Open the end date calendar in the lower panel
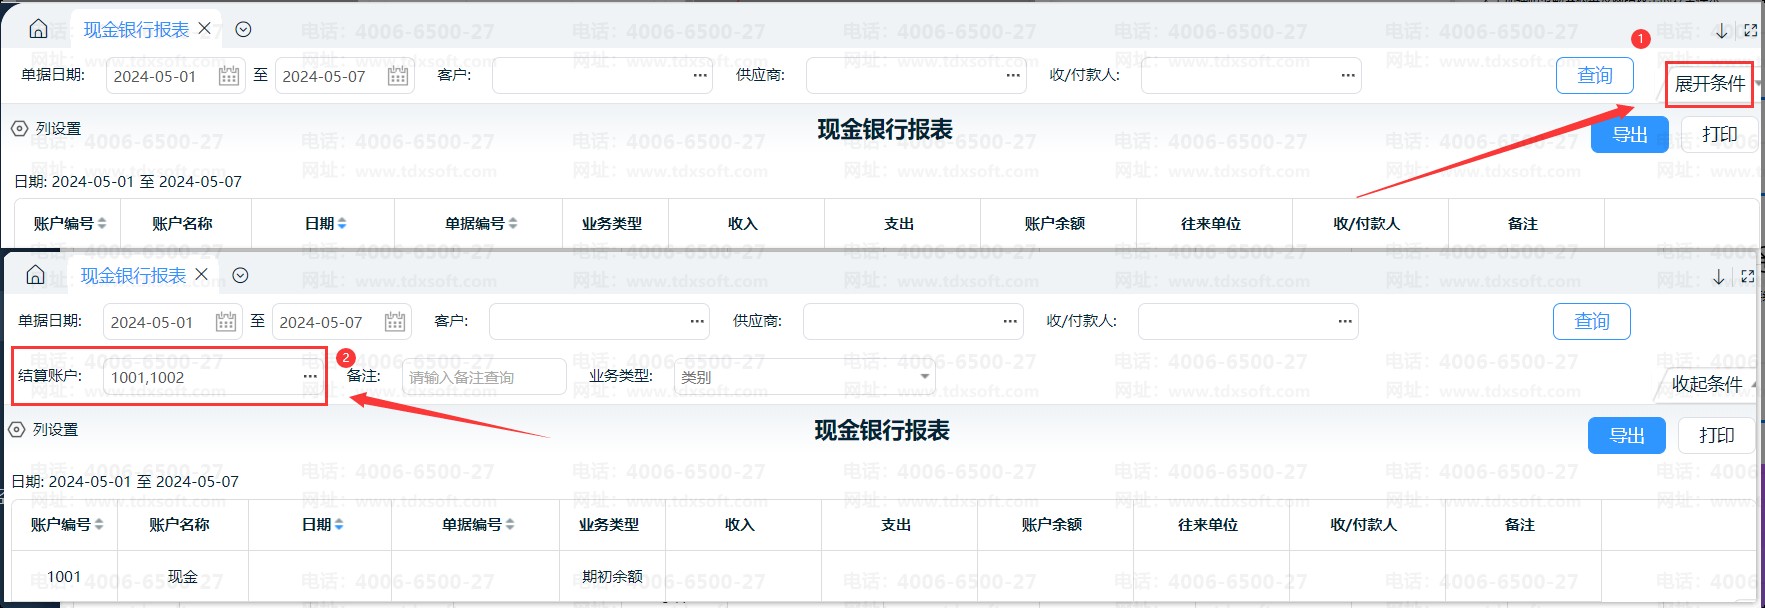Image resolution: width=1765 pixels, height=608 pixels. click(395, 322)
